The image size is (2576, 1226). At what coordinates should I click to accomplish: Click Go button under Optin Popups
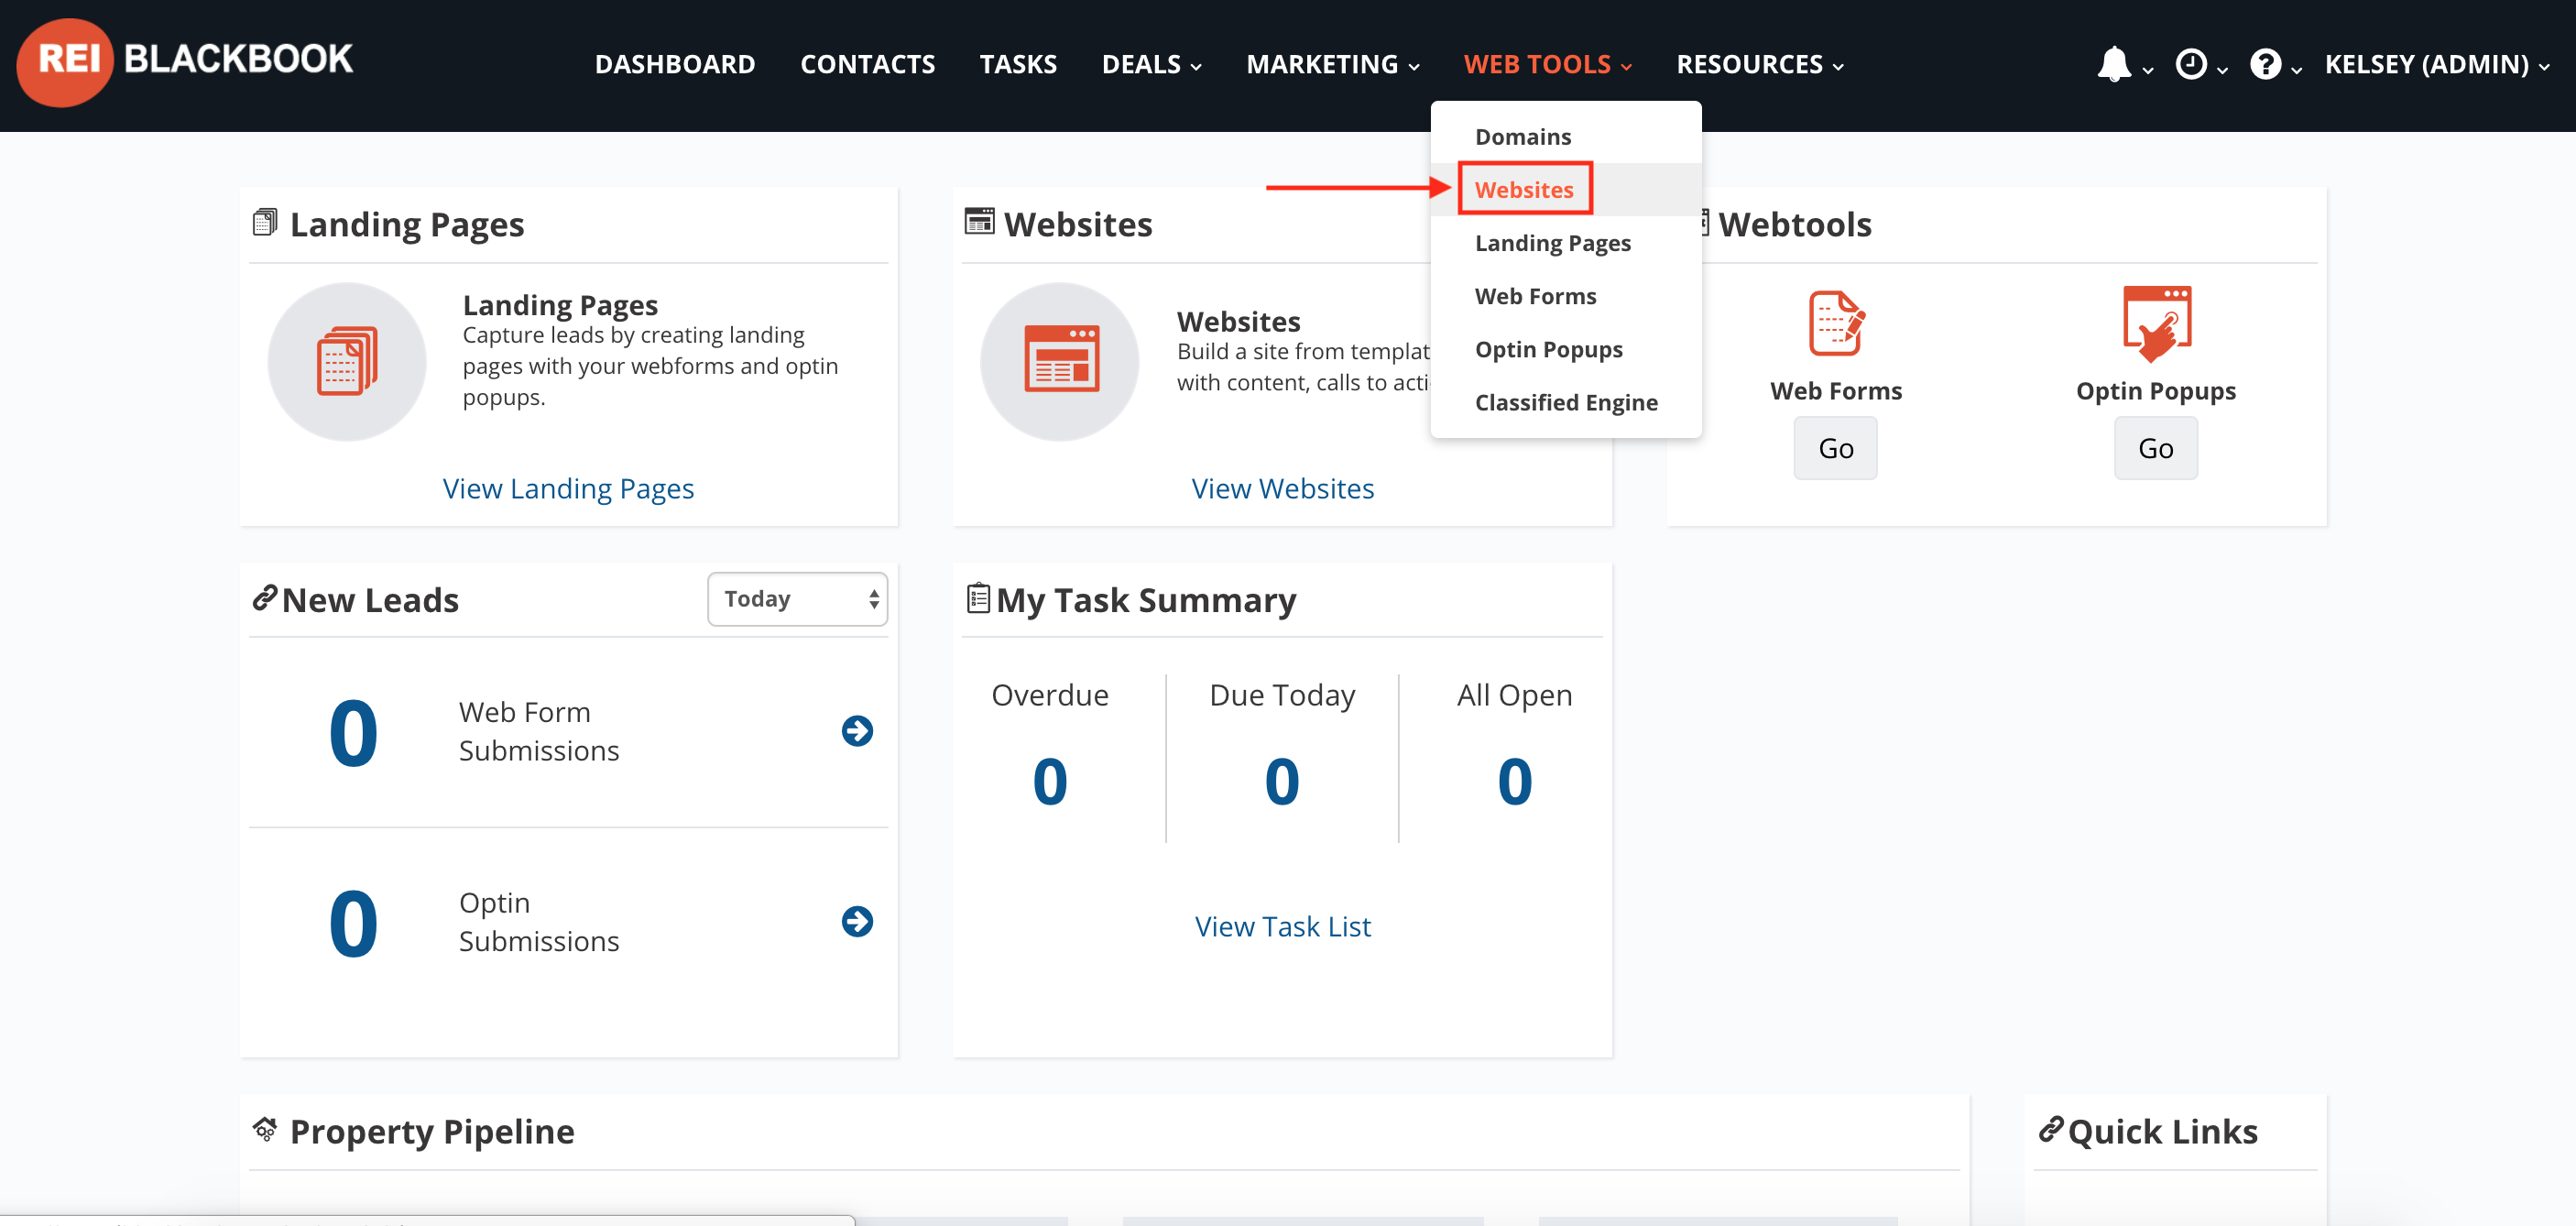tap(2156, 448)
